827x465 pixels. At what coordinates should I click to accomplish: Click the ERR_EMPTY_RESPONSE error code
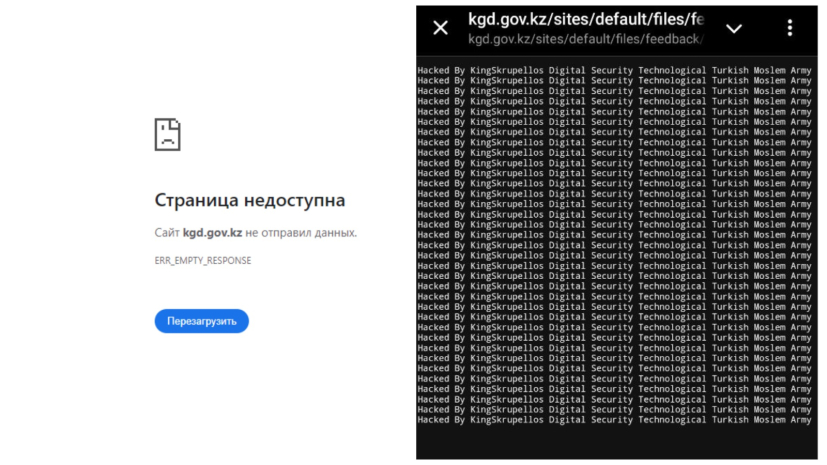coord(203,260)
